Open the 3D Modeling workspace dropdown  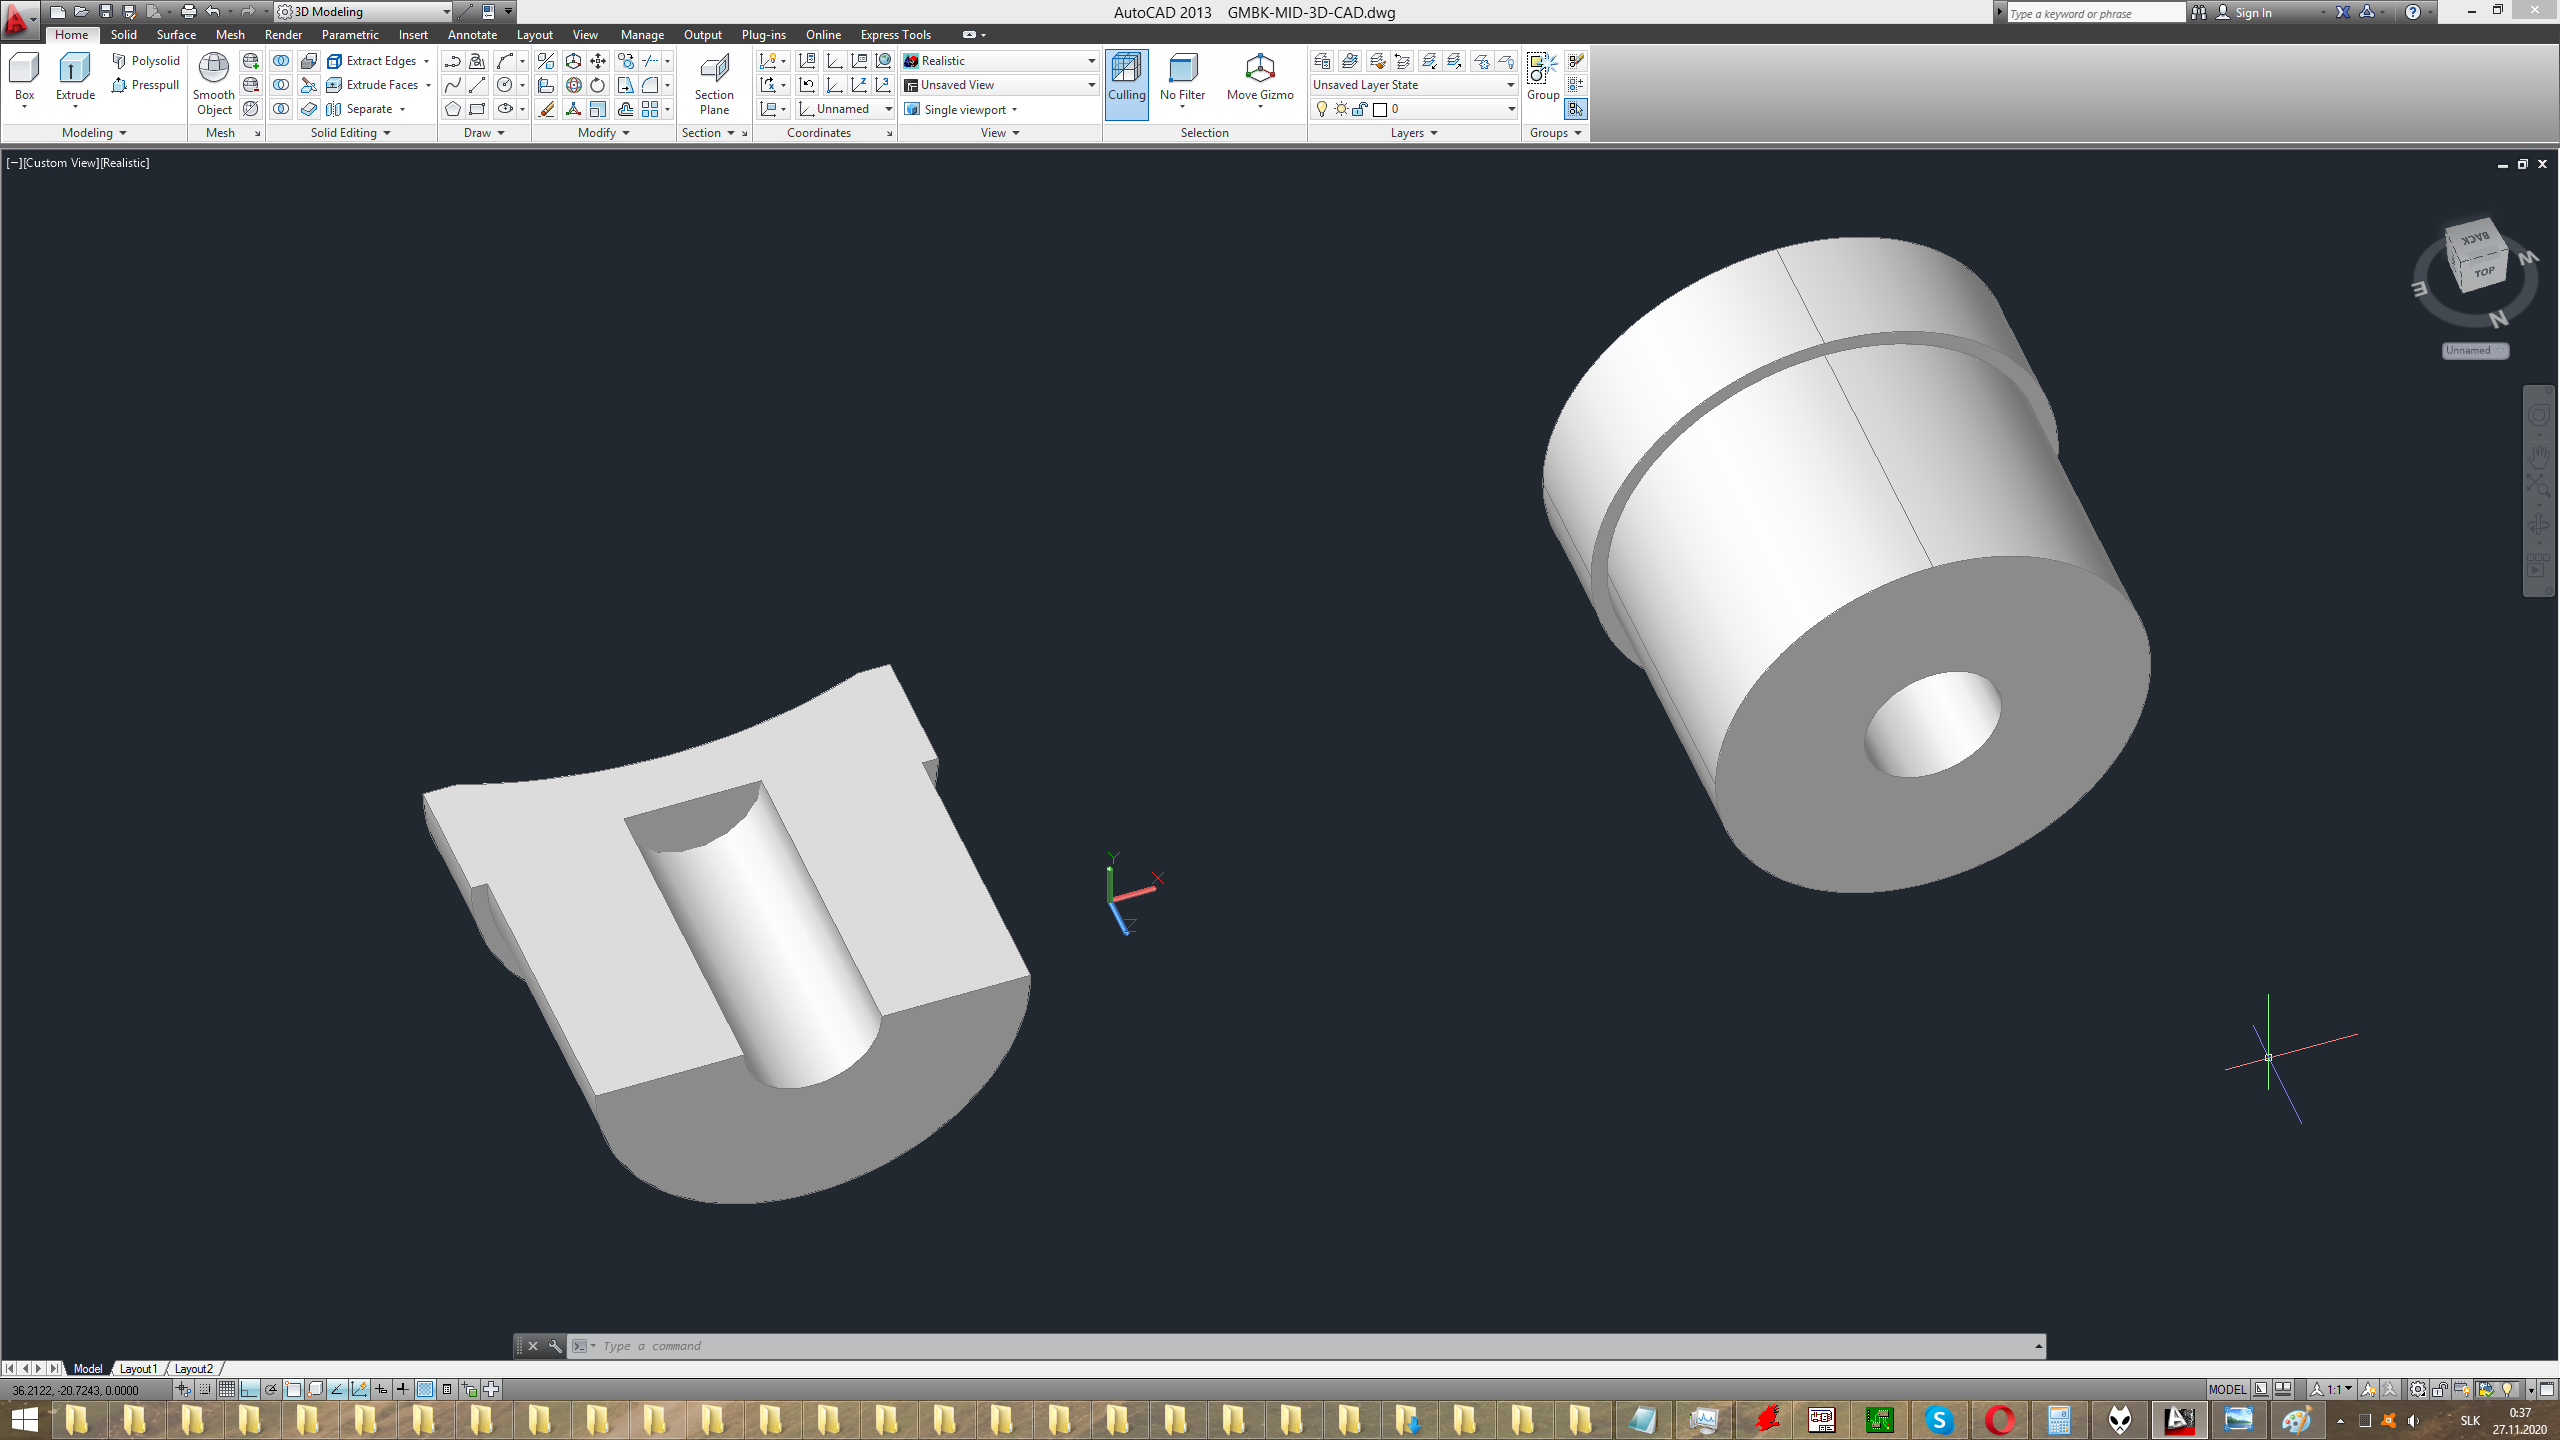[x=446, y=12]
